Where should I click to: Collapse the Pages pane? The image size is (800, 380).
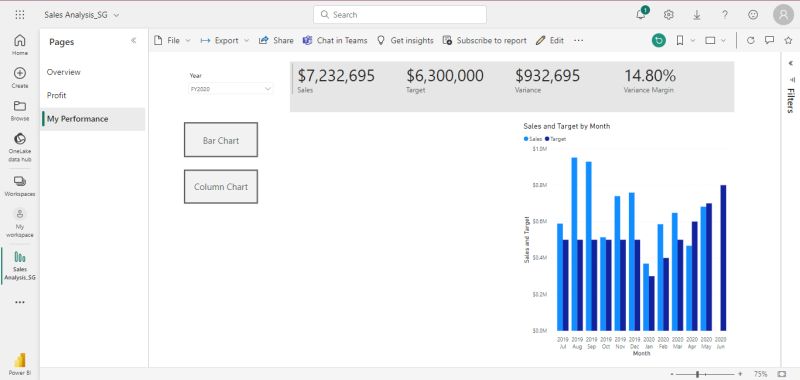[x=134, y=40]
